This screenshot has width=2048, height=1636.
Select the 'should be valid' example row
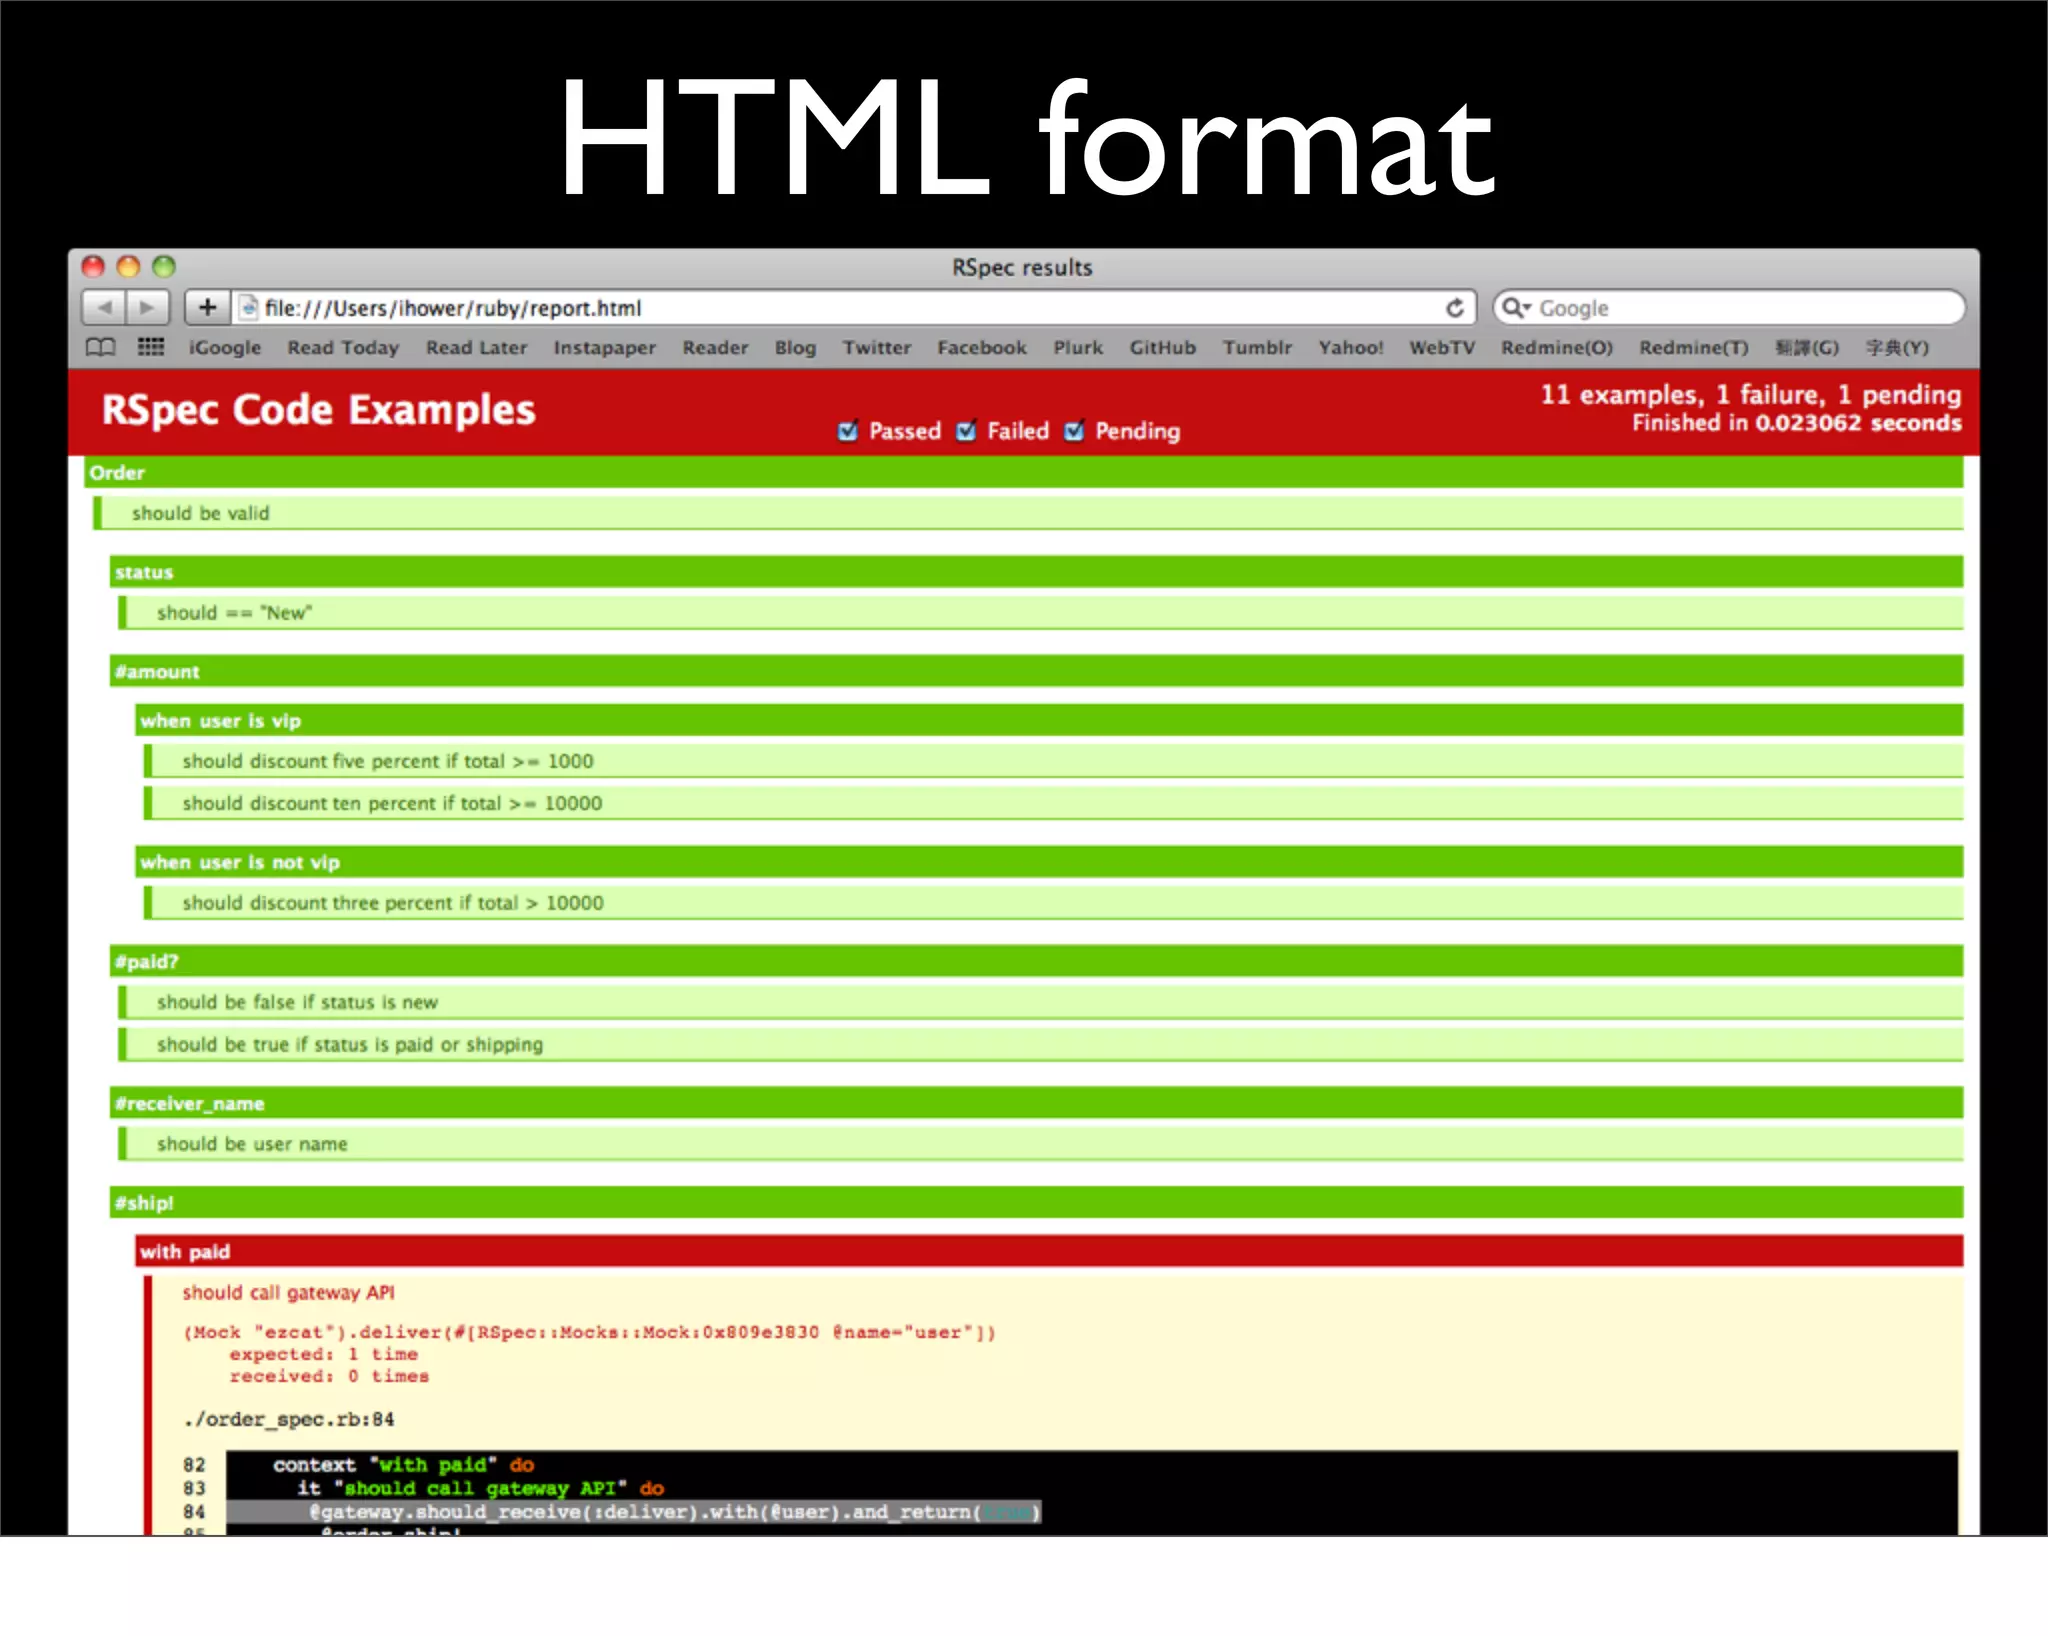click(x=1028, y=513)
